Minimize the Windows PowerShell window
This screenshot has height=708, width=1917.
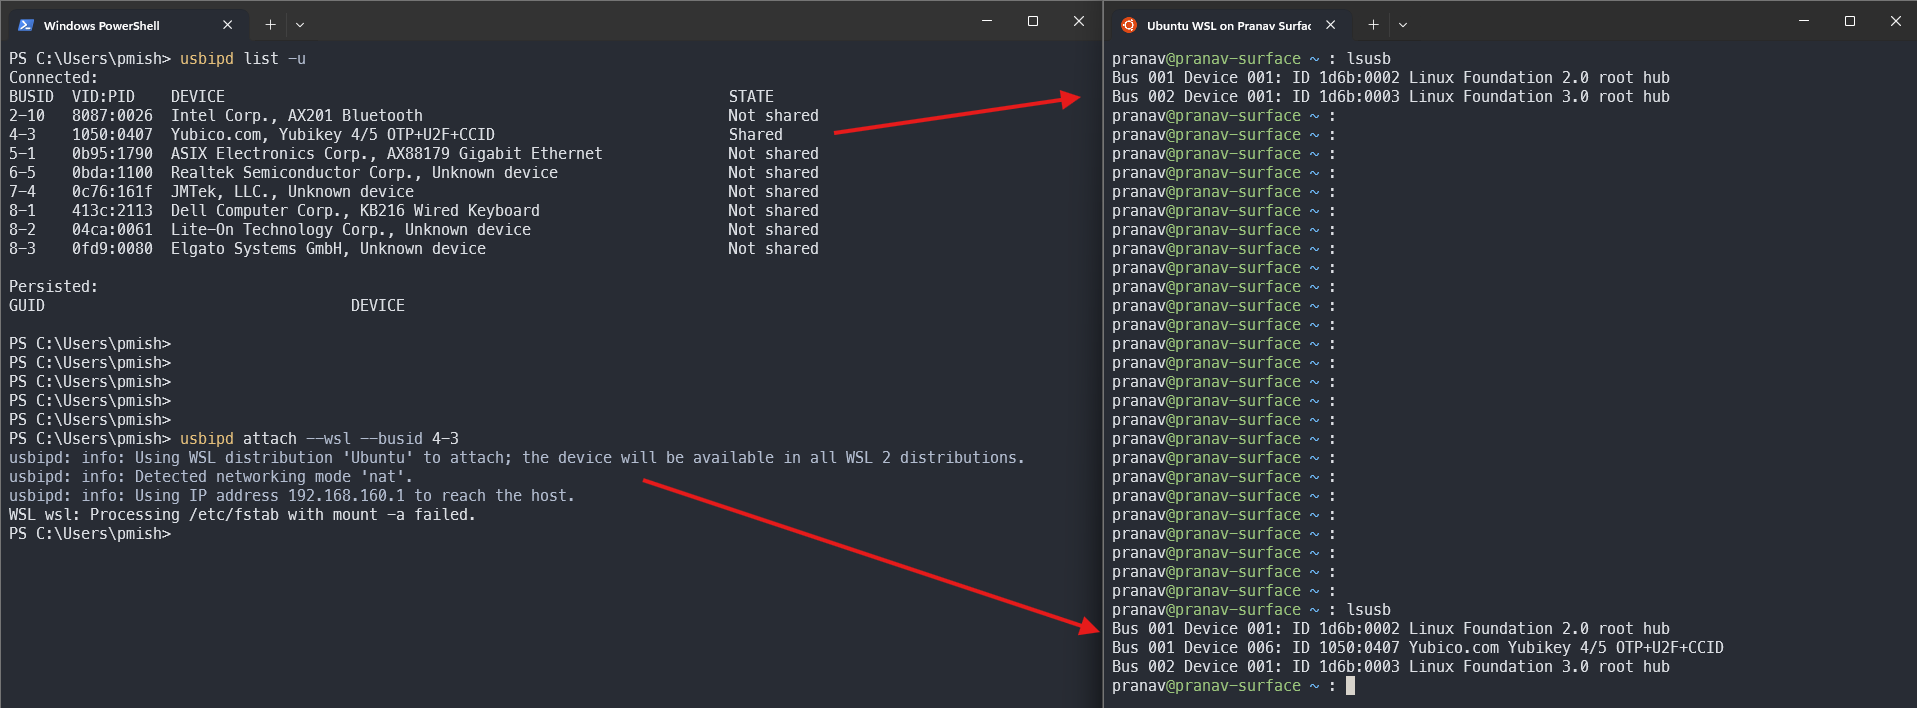(x=987, y=21)
